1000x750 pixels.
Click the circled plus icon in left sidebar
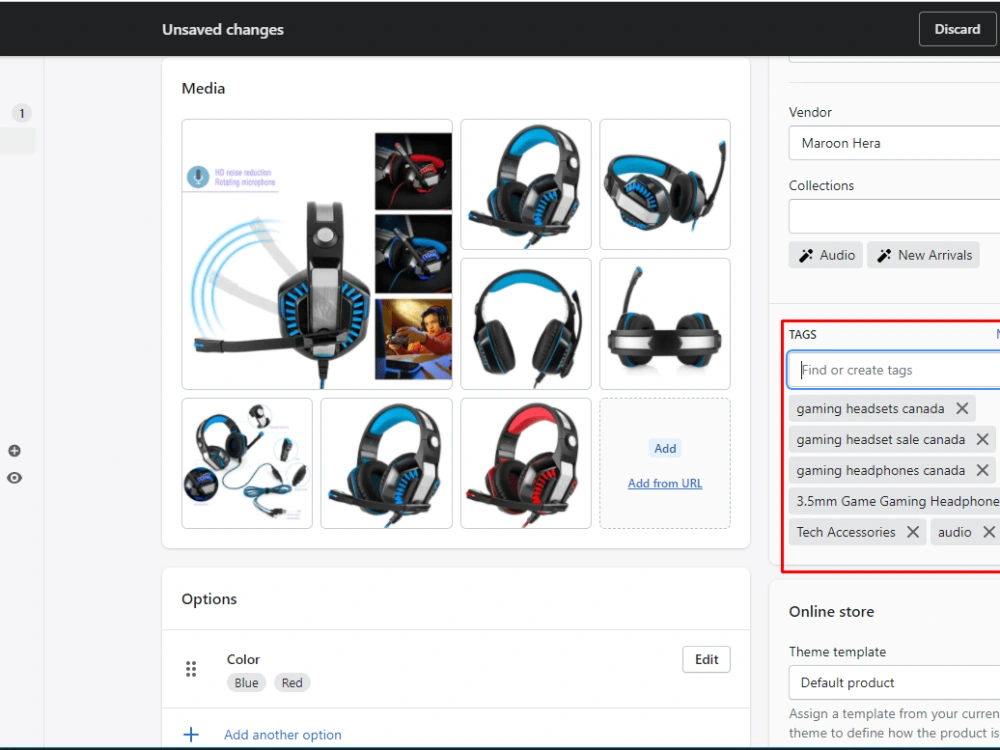14,451
